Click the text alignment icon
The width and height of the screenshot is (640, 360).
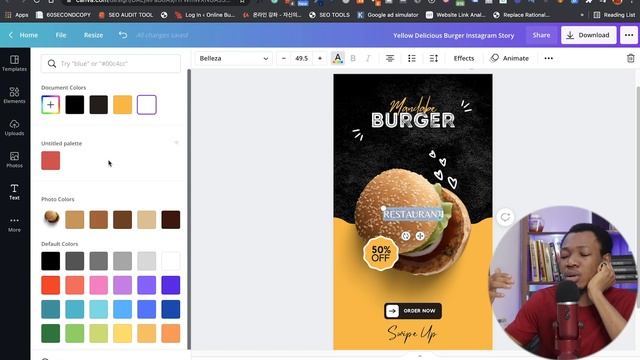390,58
